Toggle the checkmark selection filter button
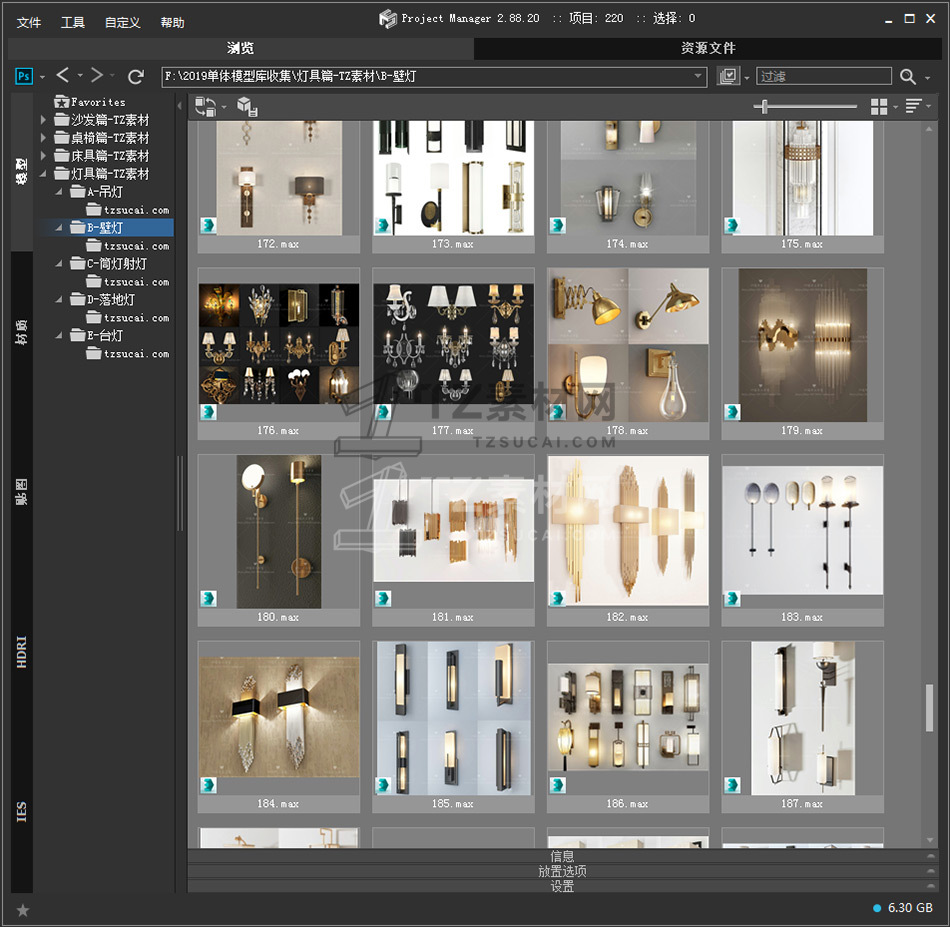This screenshot has width=950, height=927. pyautogui.click(x=729, y=76)
